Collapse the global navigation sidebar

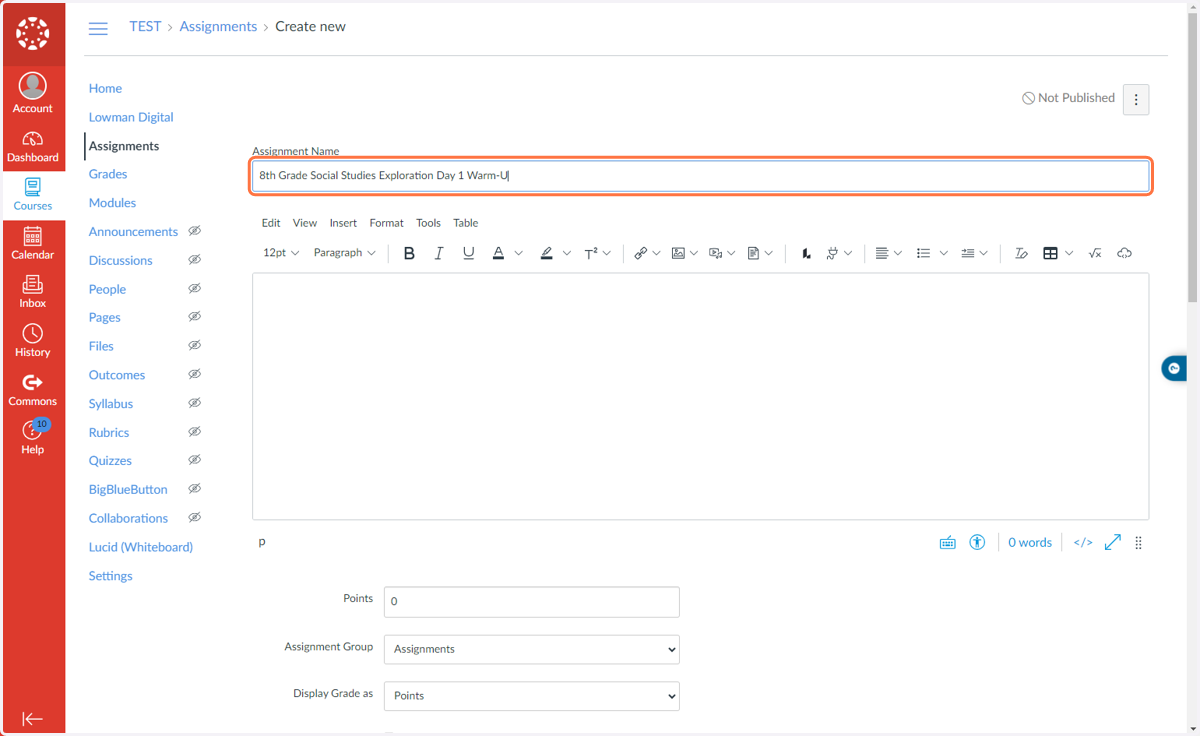coord(32,718)
